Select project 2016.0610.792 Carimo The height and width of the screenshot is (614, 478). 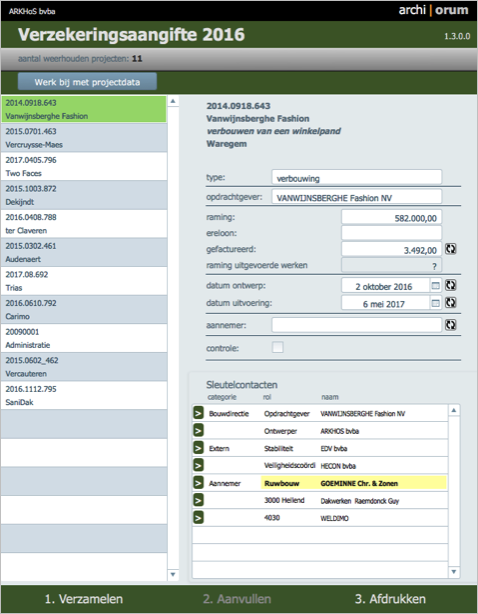(x=84, y=309)
